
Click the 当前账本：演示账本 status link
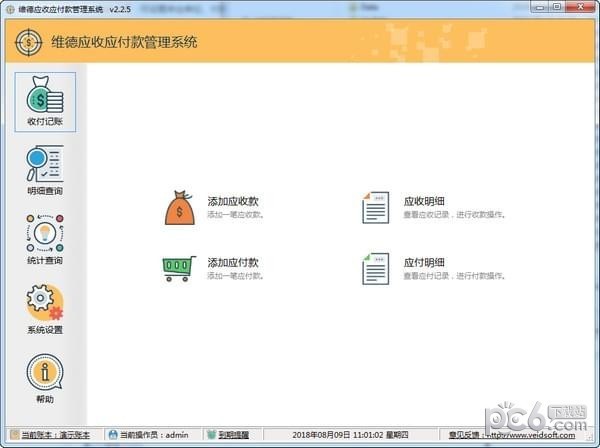click(55, 435)
